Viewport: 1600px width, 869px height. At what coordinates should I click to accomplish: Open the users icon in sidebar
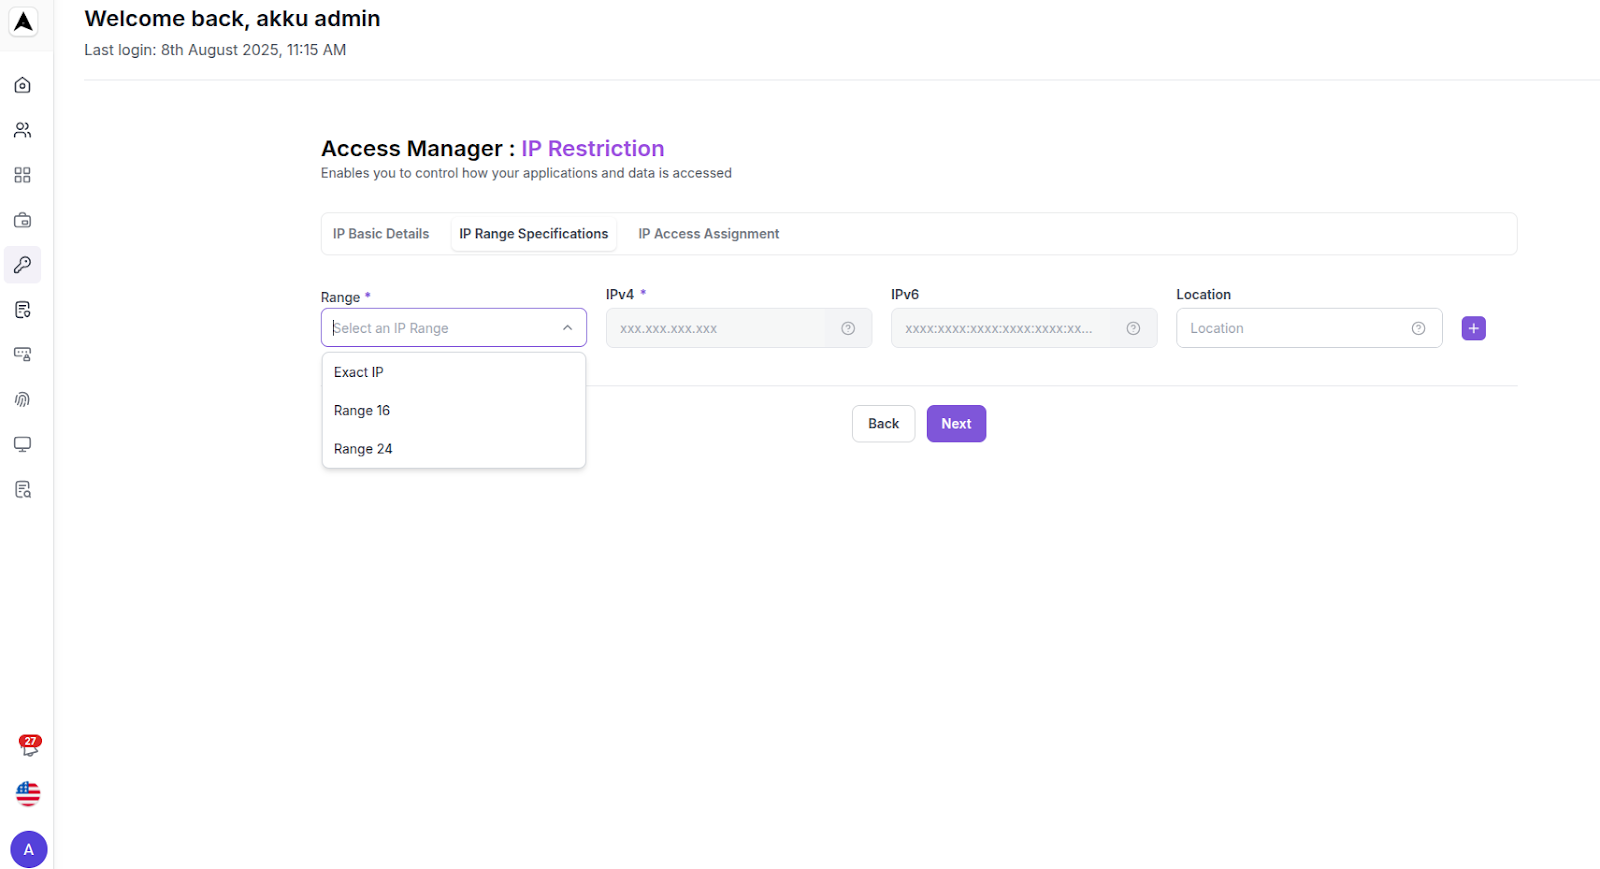click(22, 130)
